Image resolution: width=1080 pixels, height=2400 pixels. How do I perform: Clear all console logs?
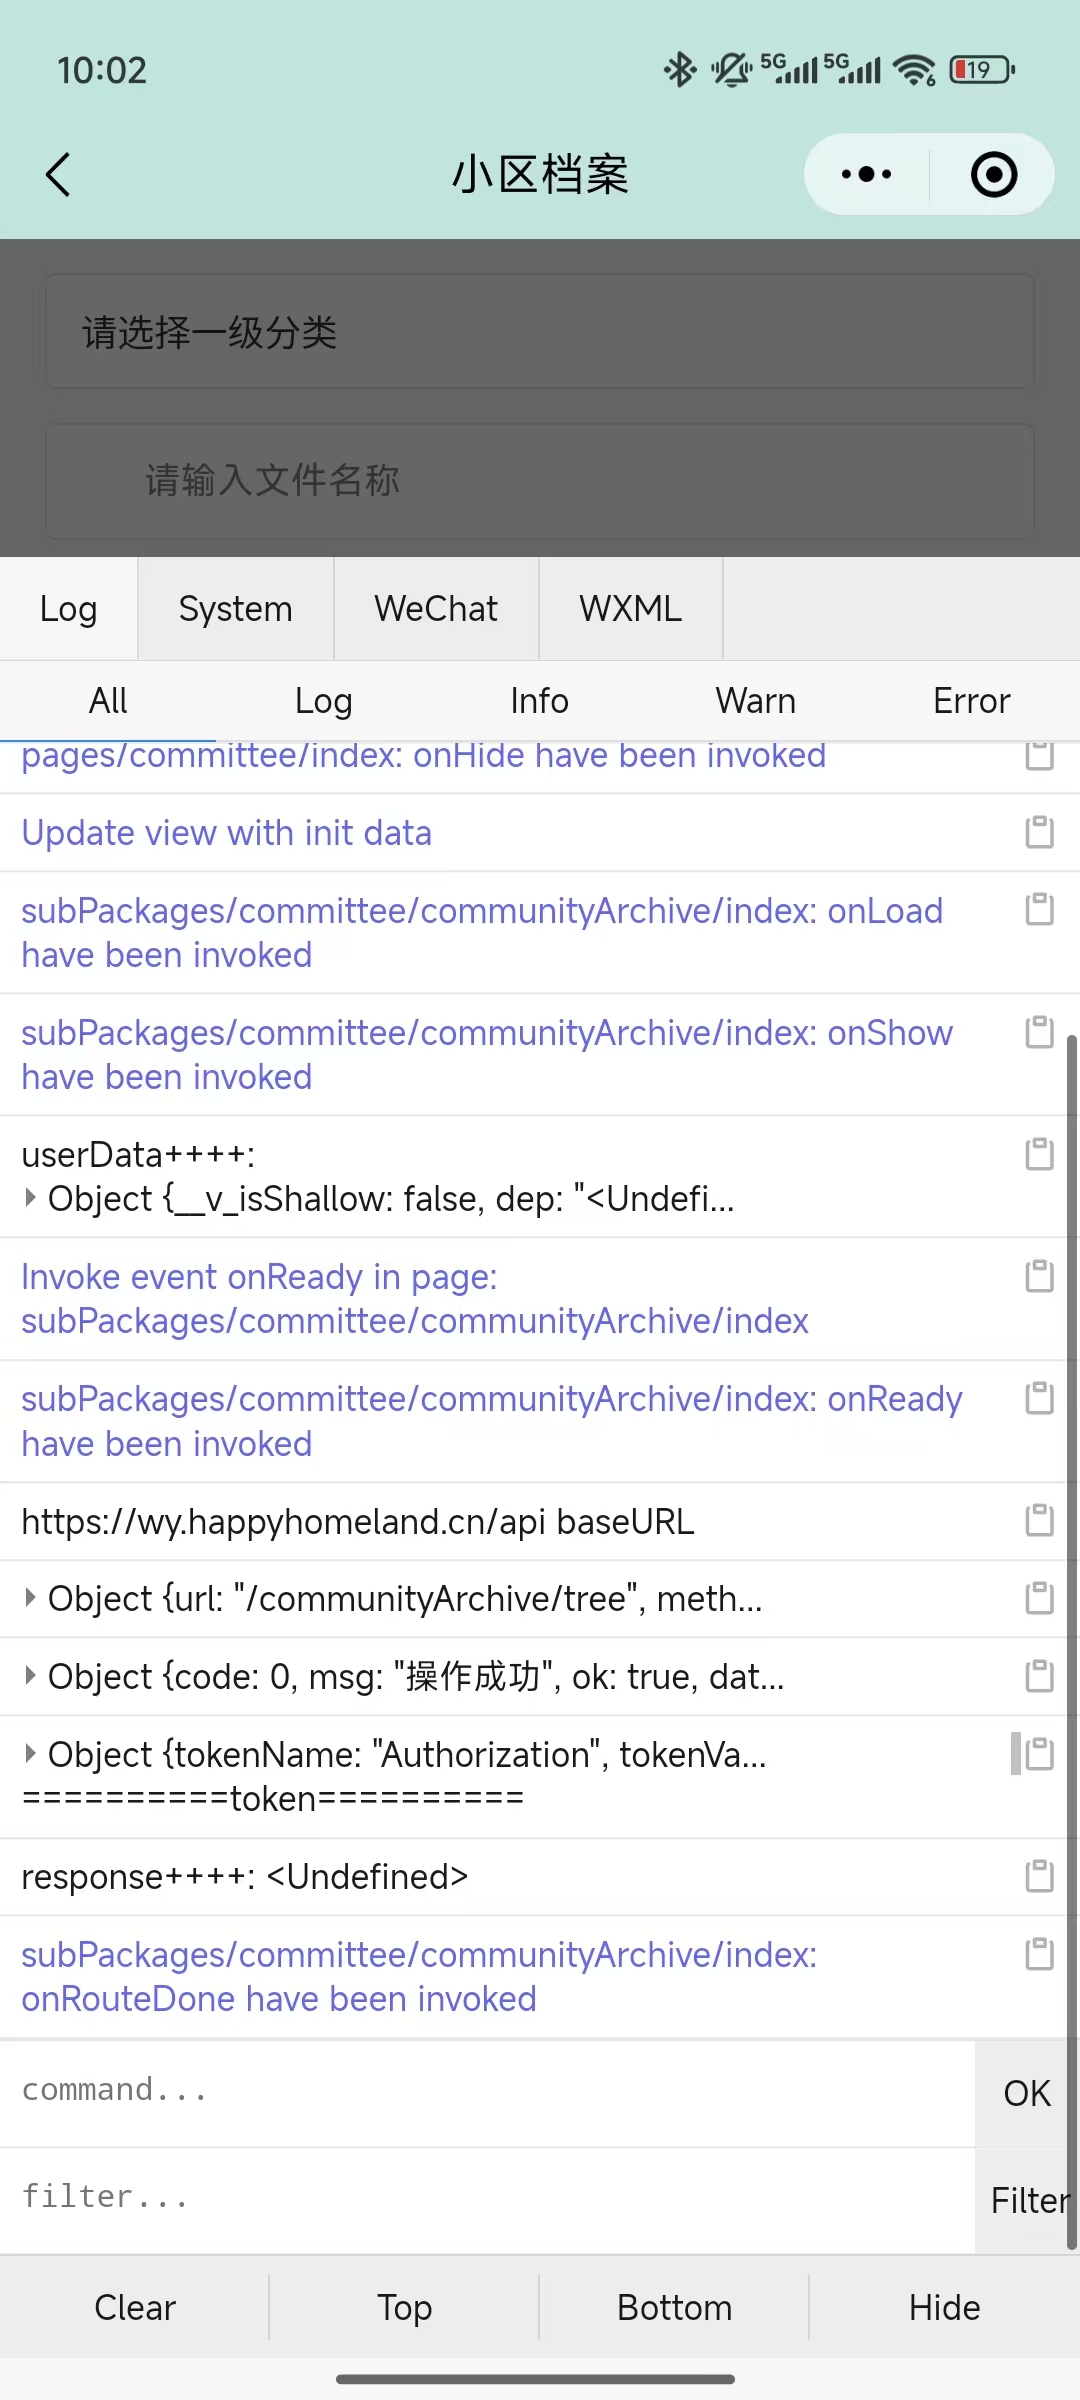pyautogui.click(x=134, y=2307)
